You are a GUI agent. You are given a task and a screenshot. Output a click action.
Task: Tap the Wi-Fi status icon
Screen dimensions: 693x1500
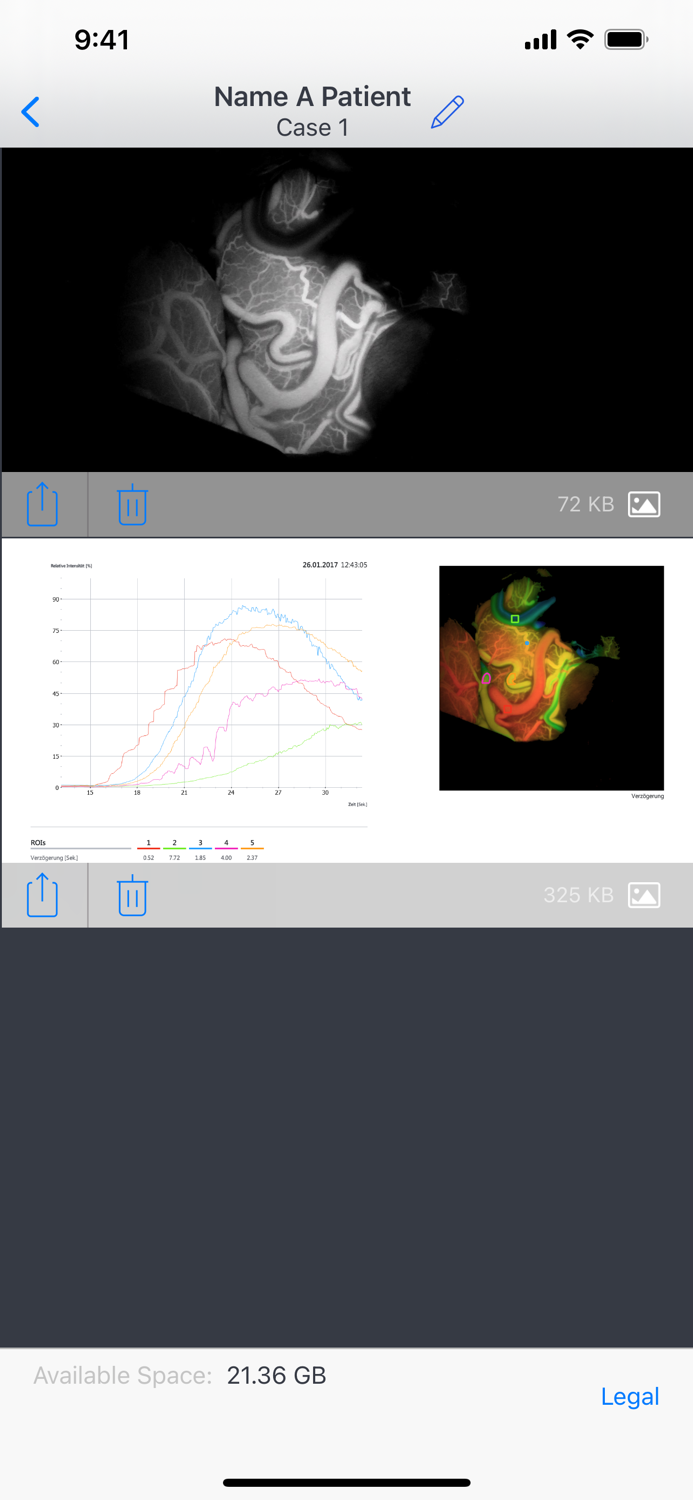580,40
